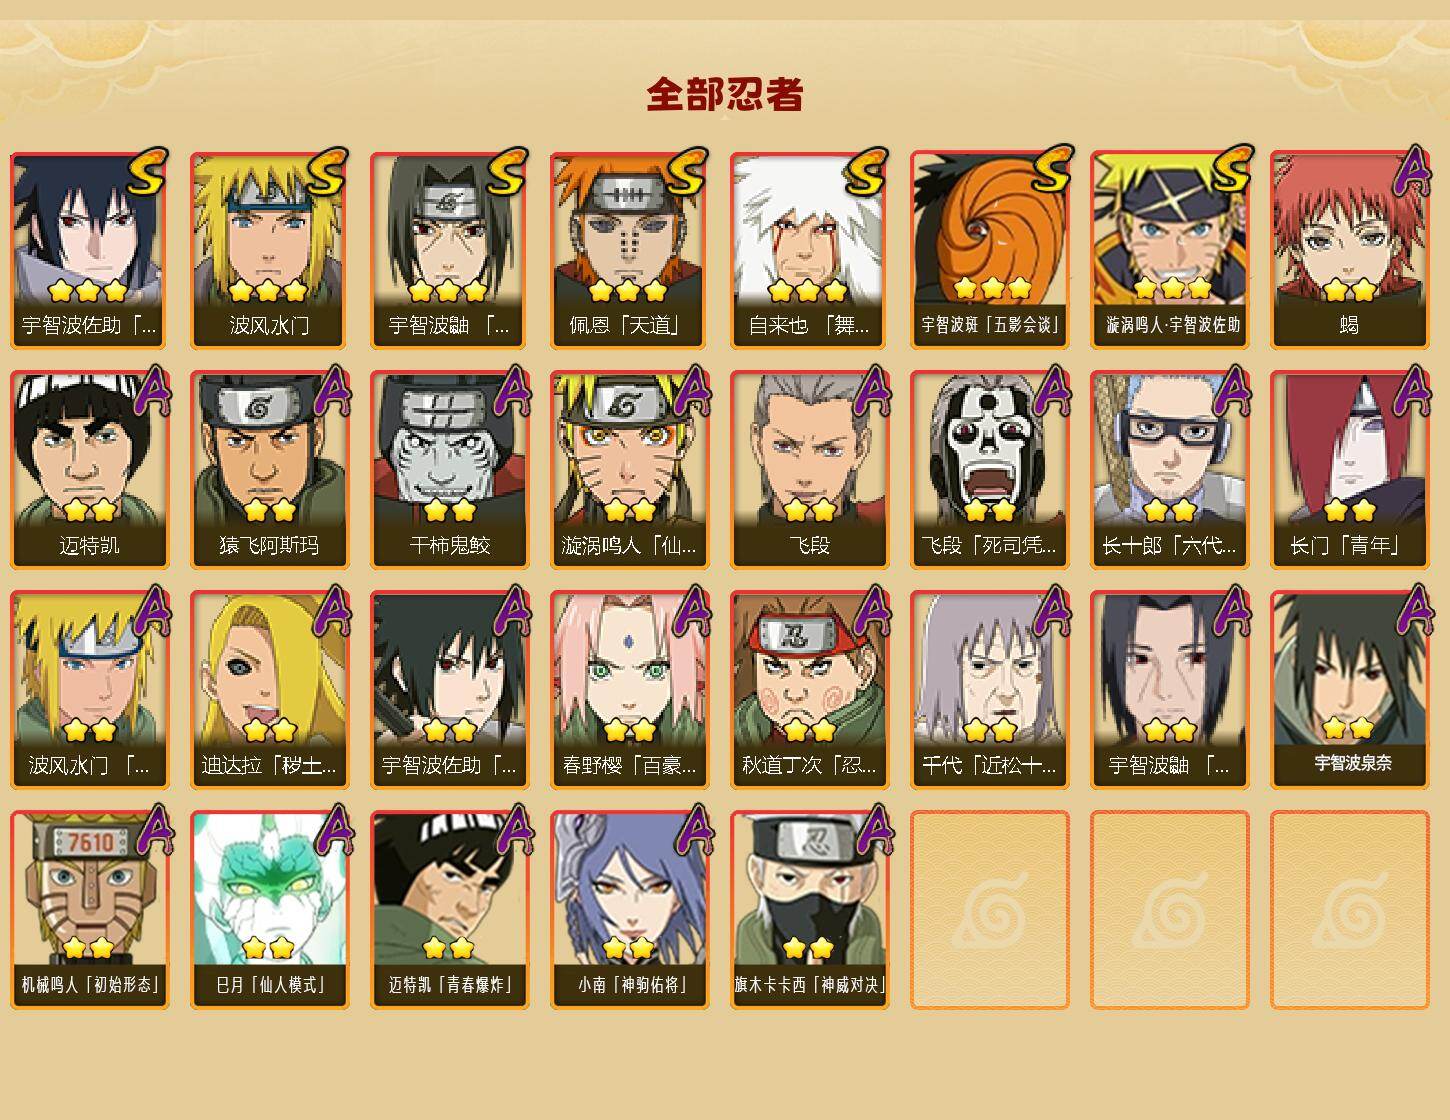The width and height of the screenshot is (1450, 1120).
Task: Click the 飞段「死司凭血」 skull-face card
Action: click(990, 470)
